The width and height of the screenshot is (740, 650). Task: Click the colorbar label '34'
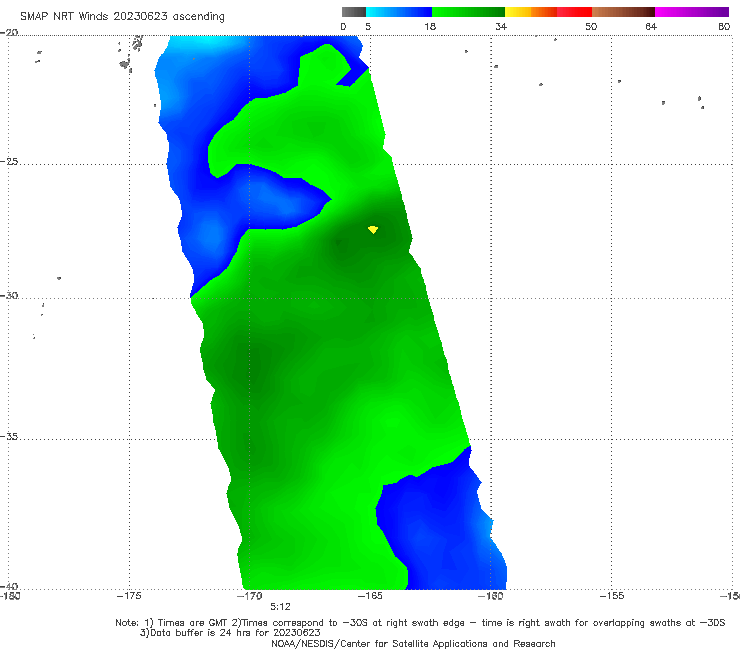click(x=501, y=26)
